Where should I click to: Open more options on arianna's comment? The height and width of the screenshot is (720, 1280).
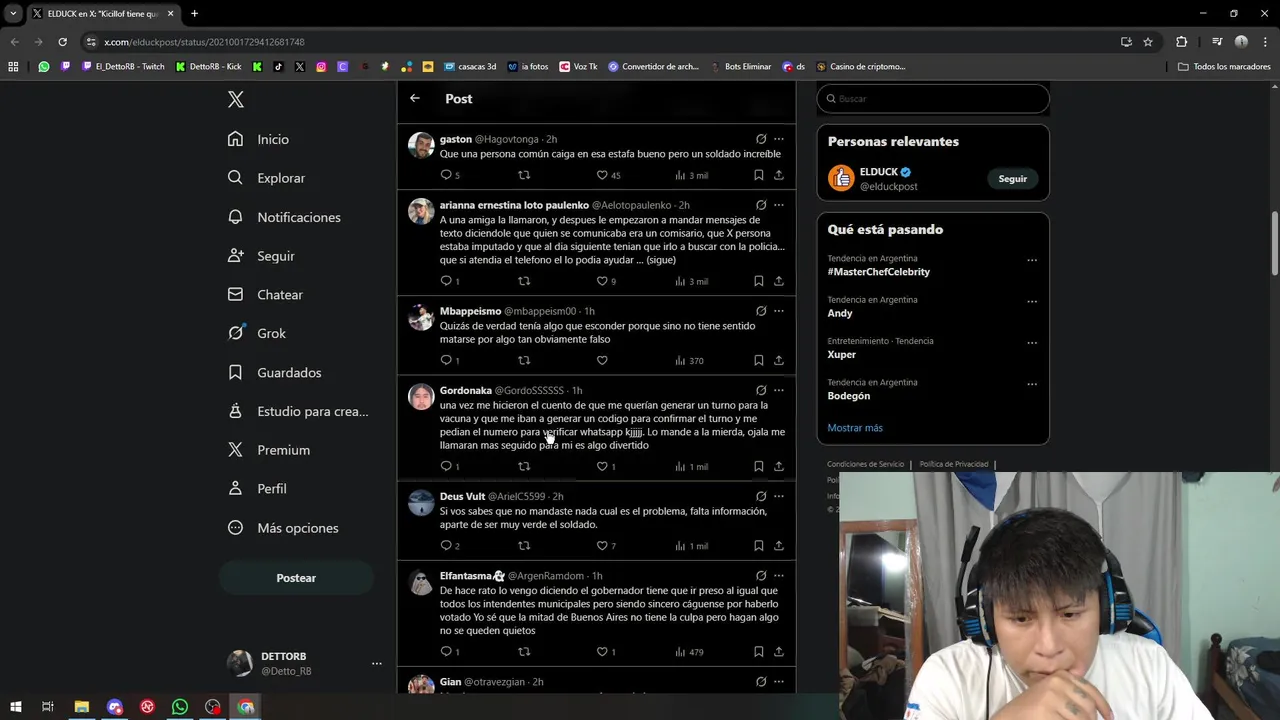(779, 205)
